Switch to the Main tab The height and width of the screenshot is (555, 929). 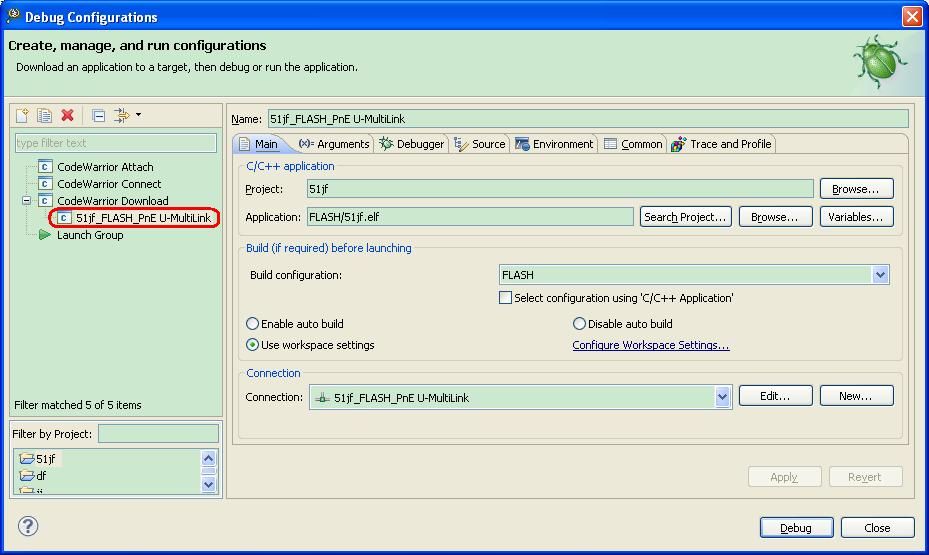259,144
